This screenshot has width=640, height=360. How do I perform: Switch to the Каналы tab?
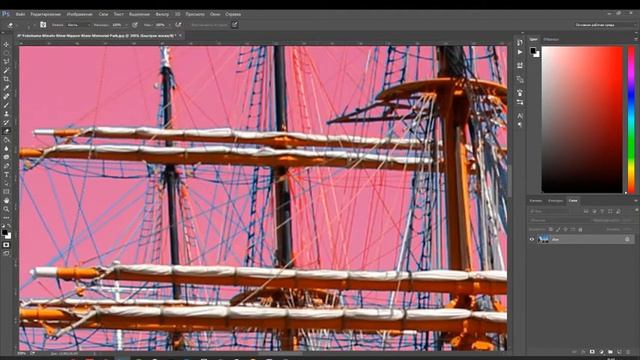coord(536,200)
